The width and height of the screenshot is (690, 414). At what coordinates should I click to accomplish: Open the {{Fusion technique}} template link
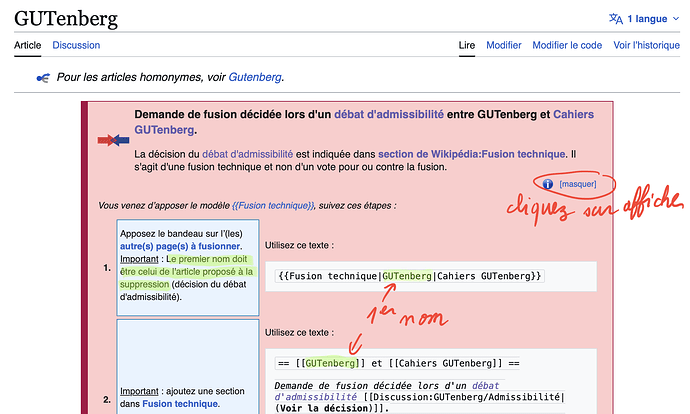[x=273, y=205]
